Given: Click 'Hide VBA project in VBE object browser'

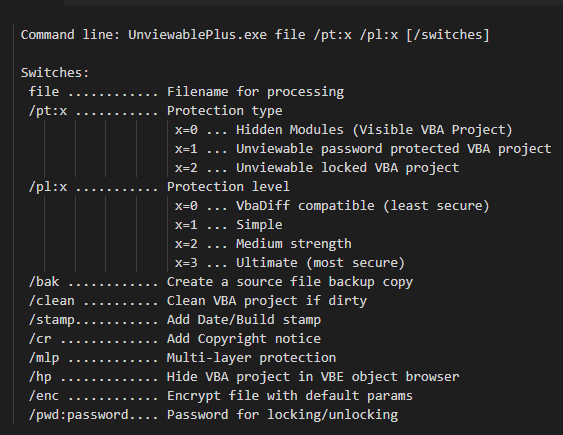Looking at the screenshot, I should (313, 377).
